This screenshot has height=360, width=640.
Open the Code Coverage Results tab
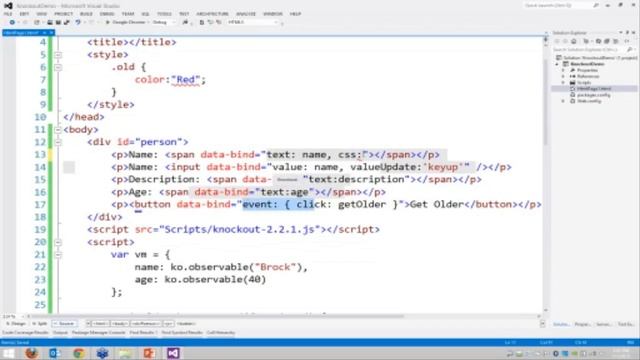[x=25, y=333]
